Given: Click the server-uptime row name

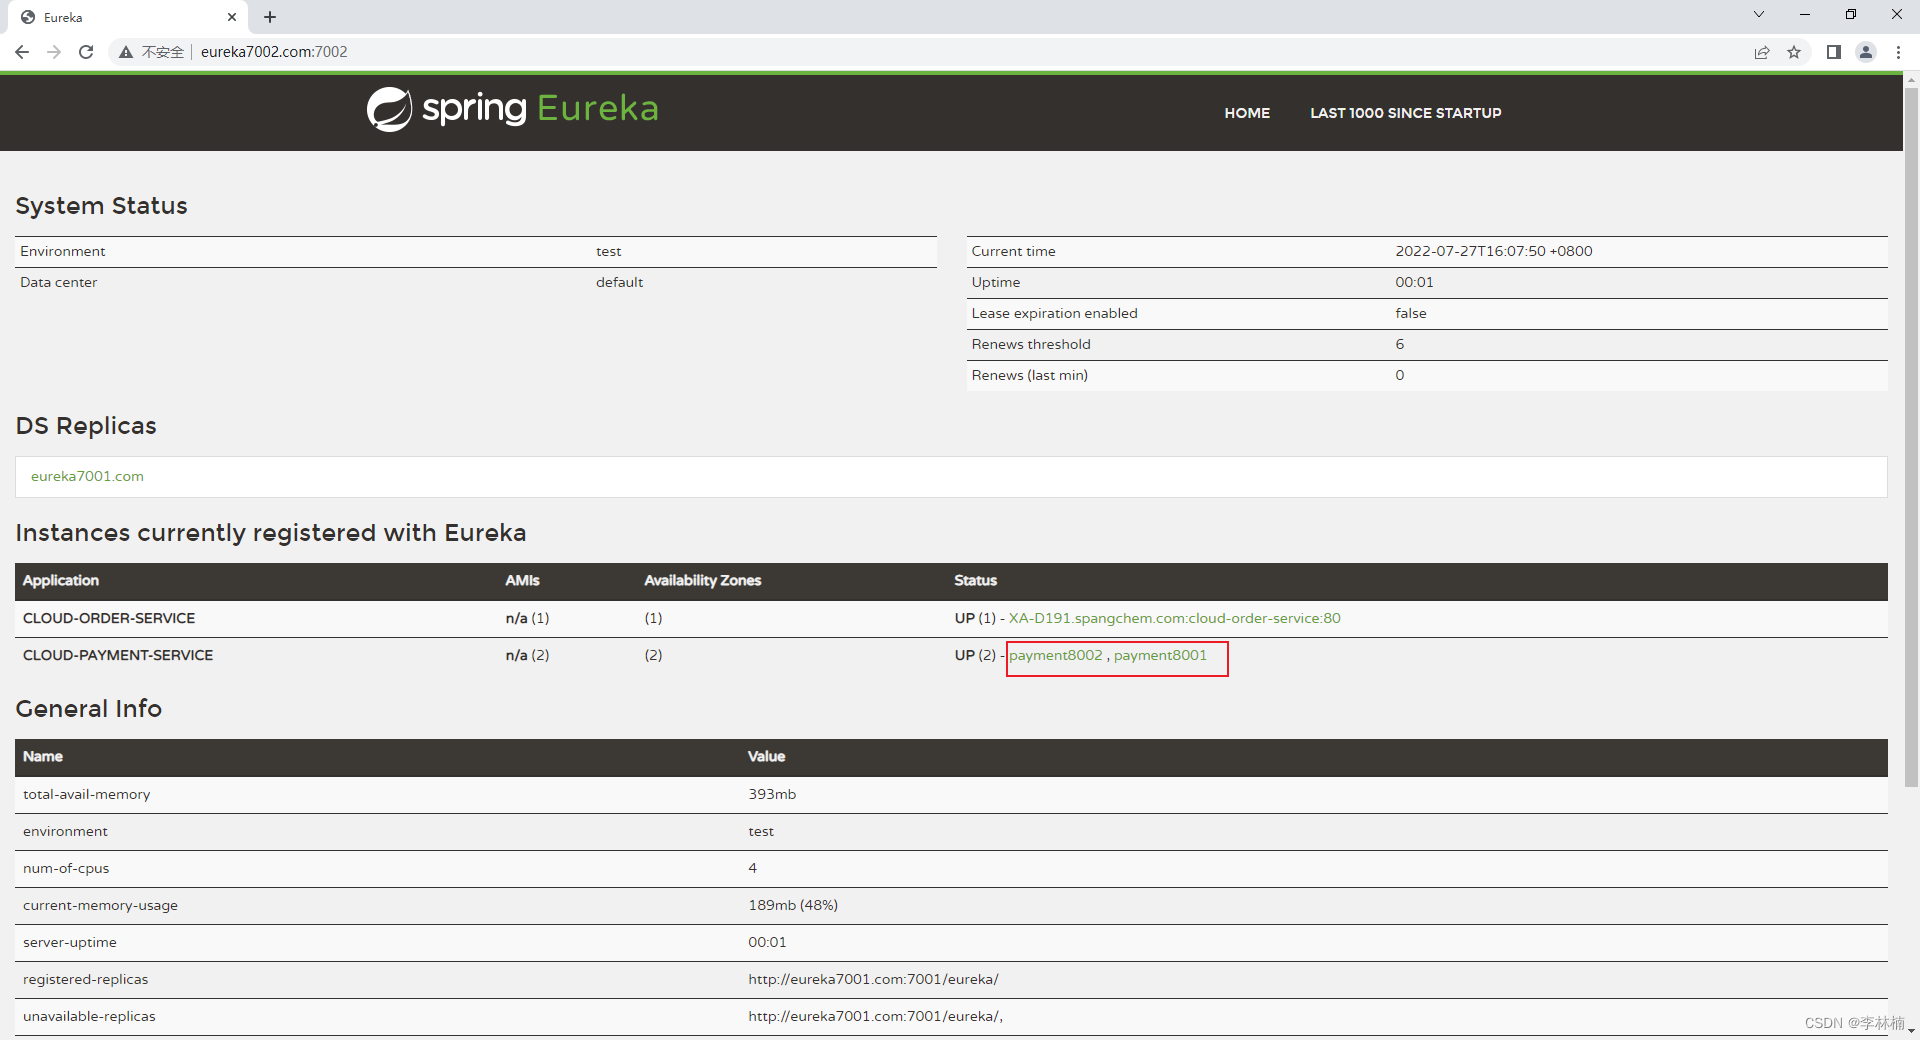Looking at the screenshot, I should 70,942.
